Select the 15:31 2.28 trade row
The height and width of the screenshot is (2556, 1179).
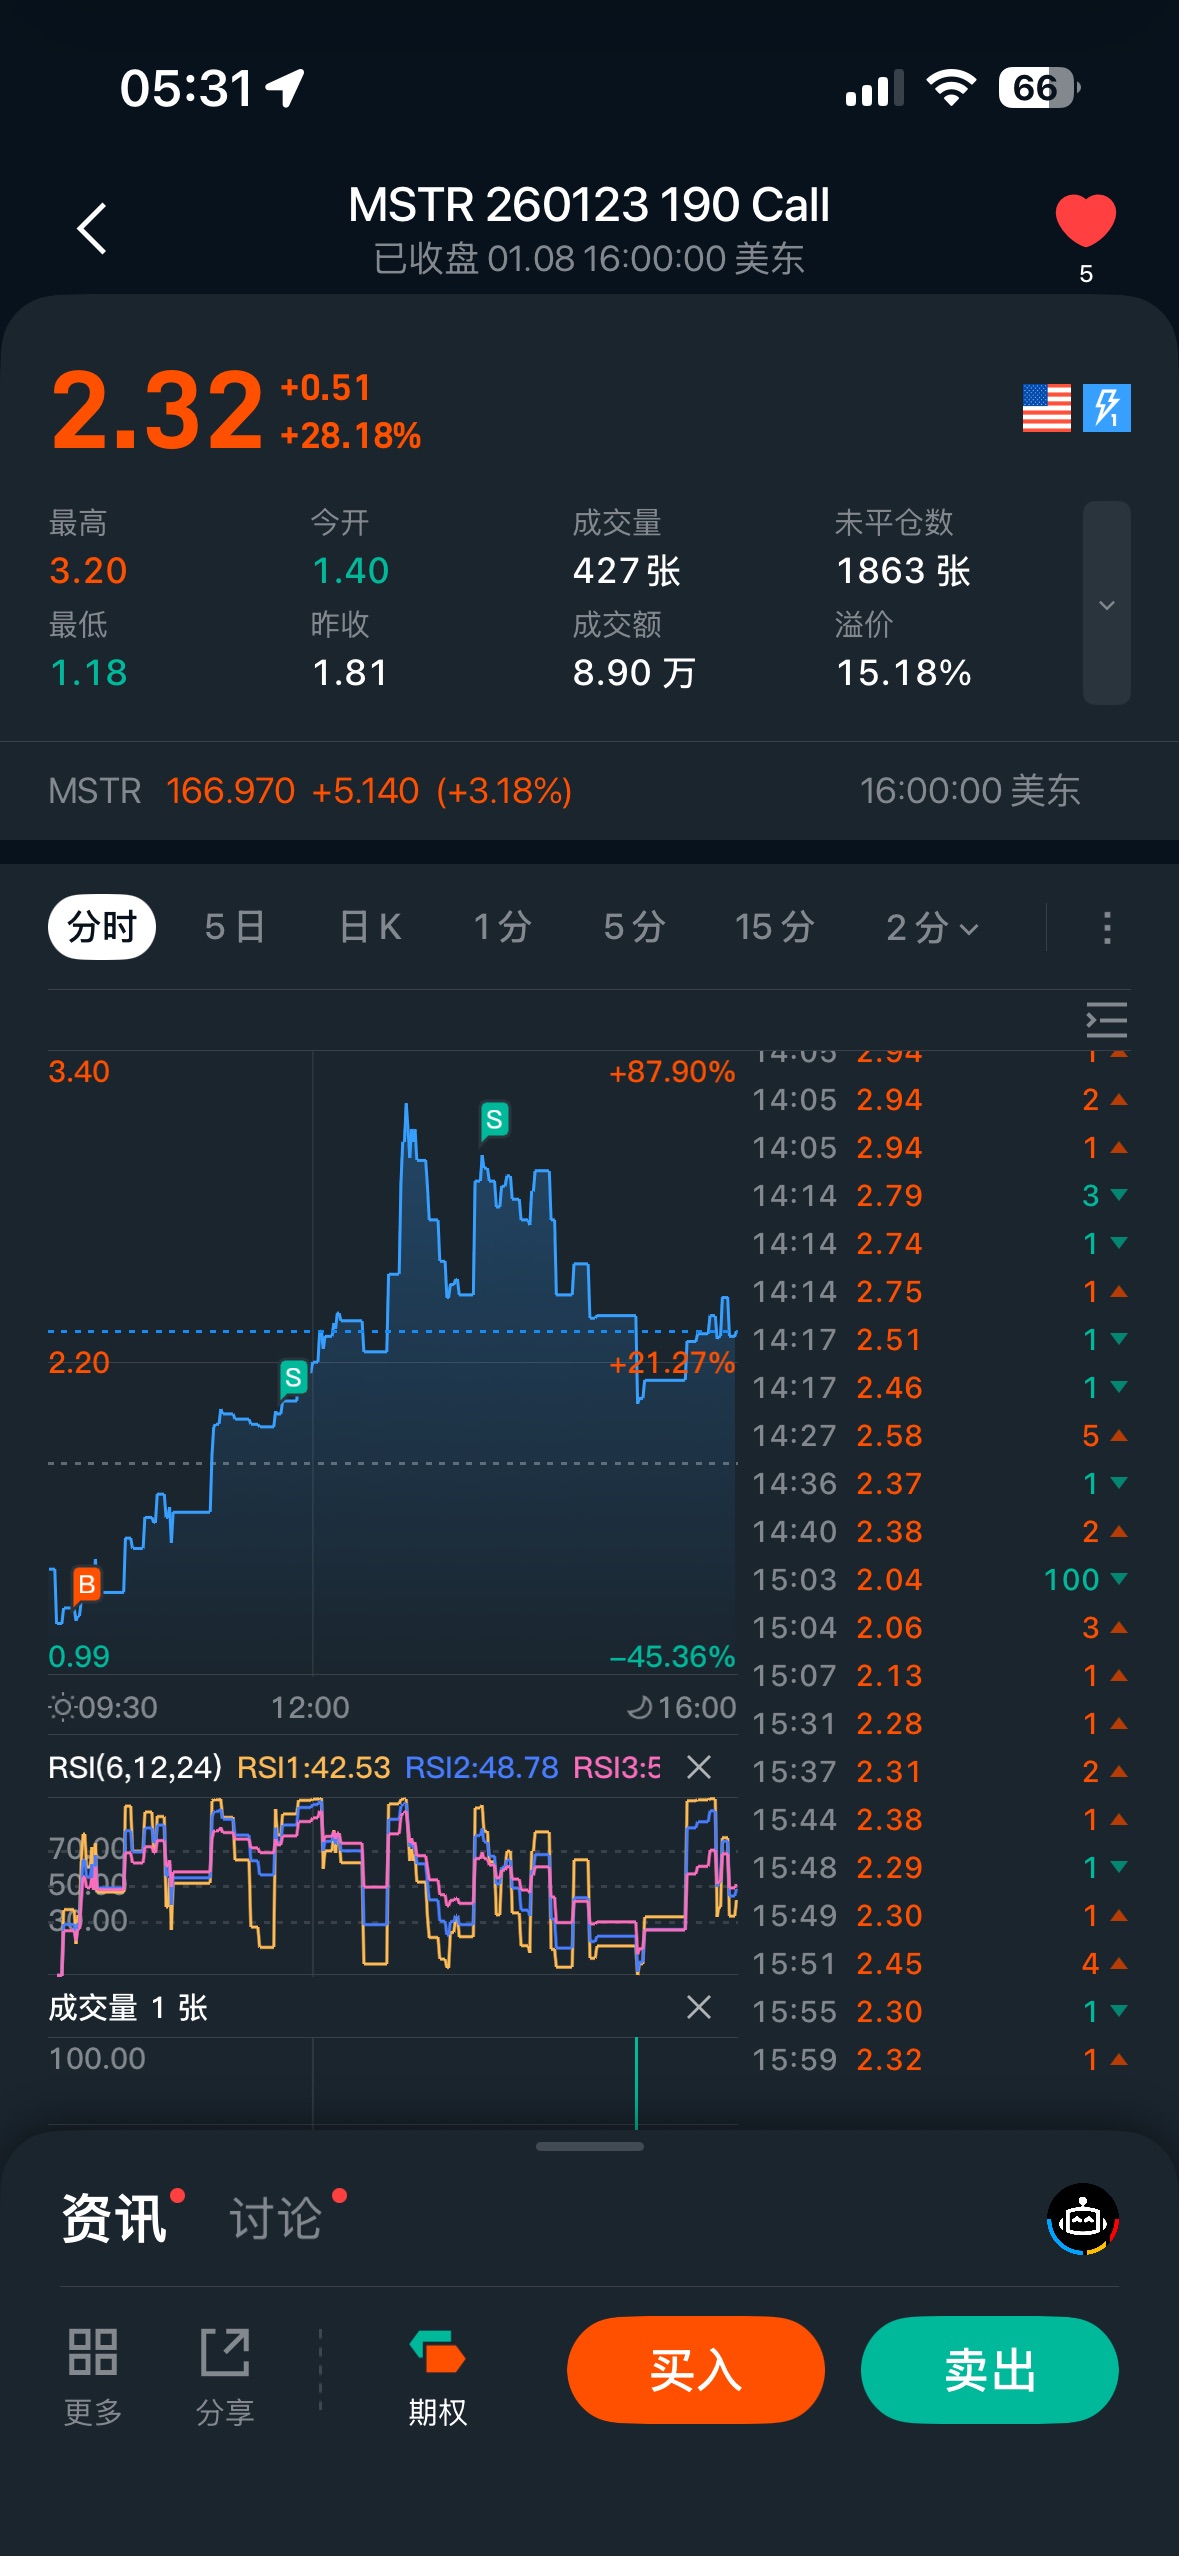click(940, 1724)
